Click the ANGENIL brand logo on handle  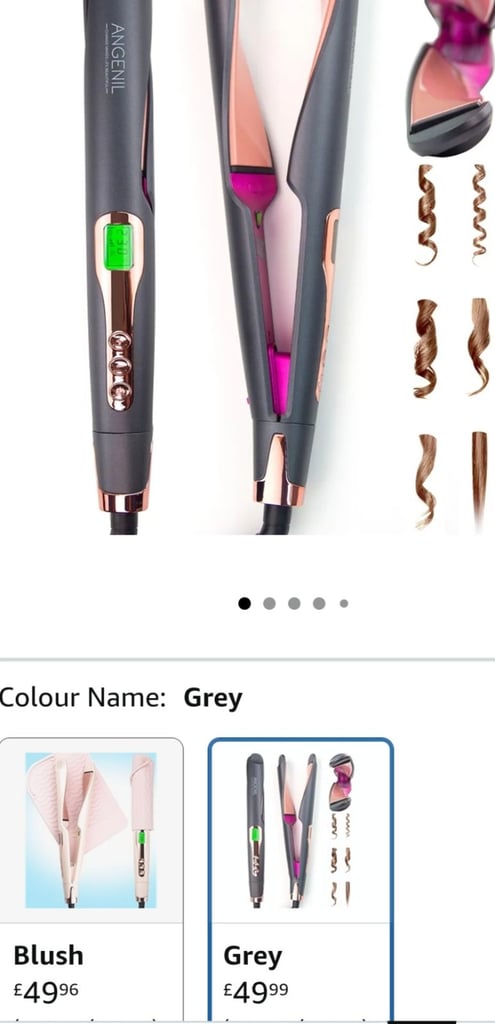click(x=117, y=57)
